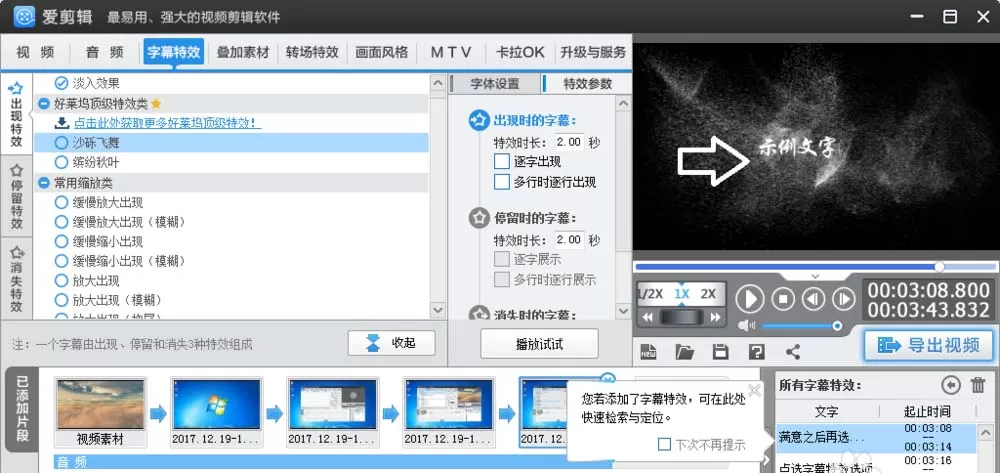Viewport: 1000px width, 473px height.
Task: Save project with the floppy disk icon
Action: (721, 351)
